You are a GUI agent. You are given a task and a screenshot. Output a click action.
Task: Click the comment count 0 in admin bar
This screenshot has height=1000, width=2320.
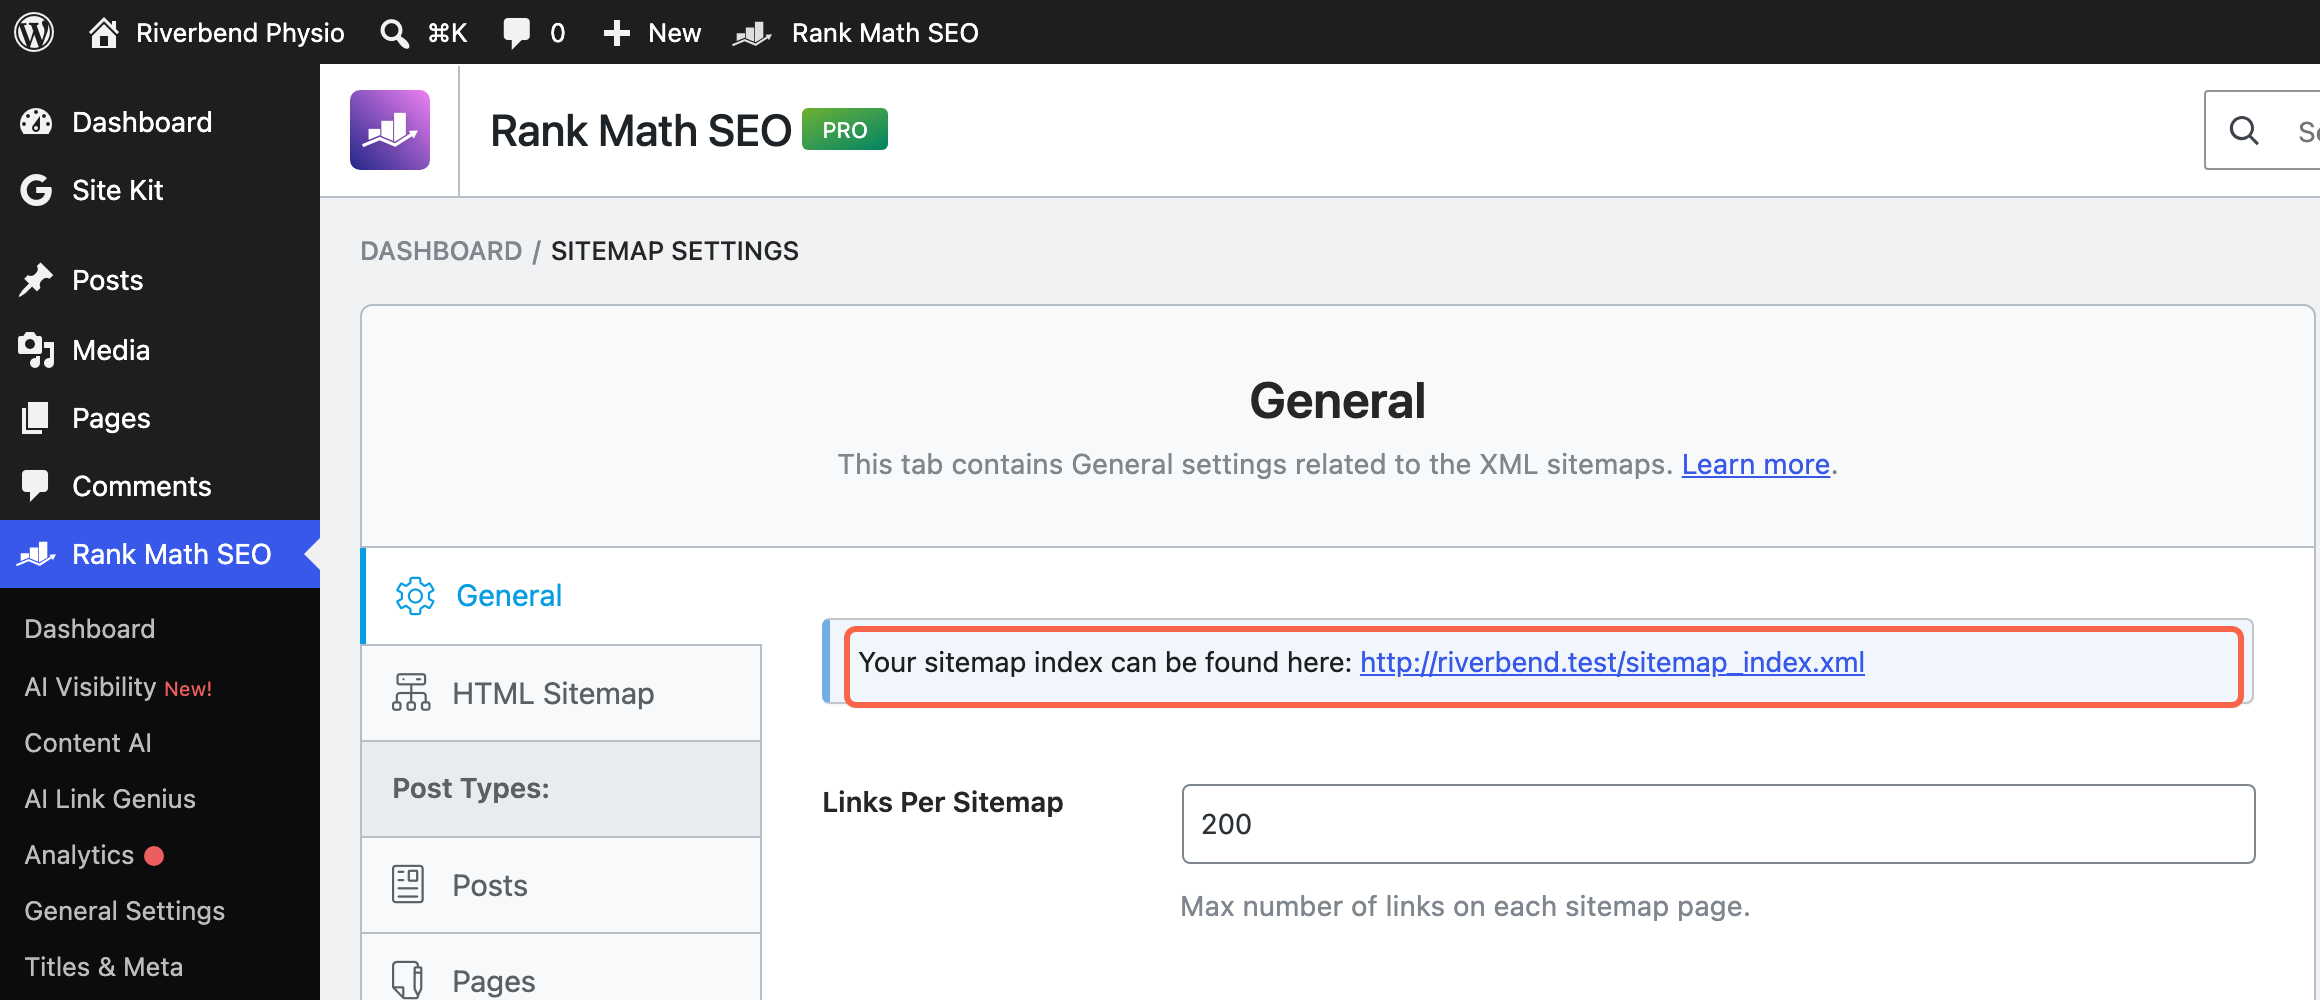pos(558,33)
